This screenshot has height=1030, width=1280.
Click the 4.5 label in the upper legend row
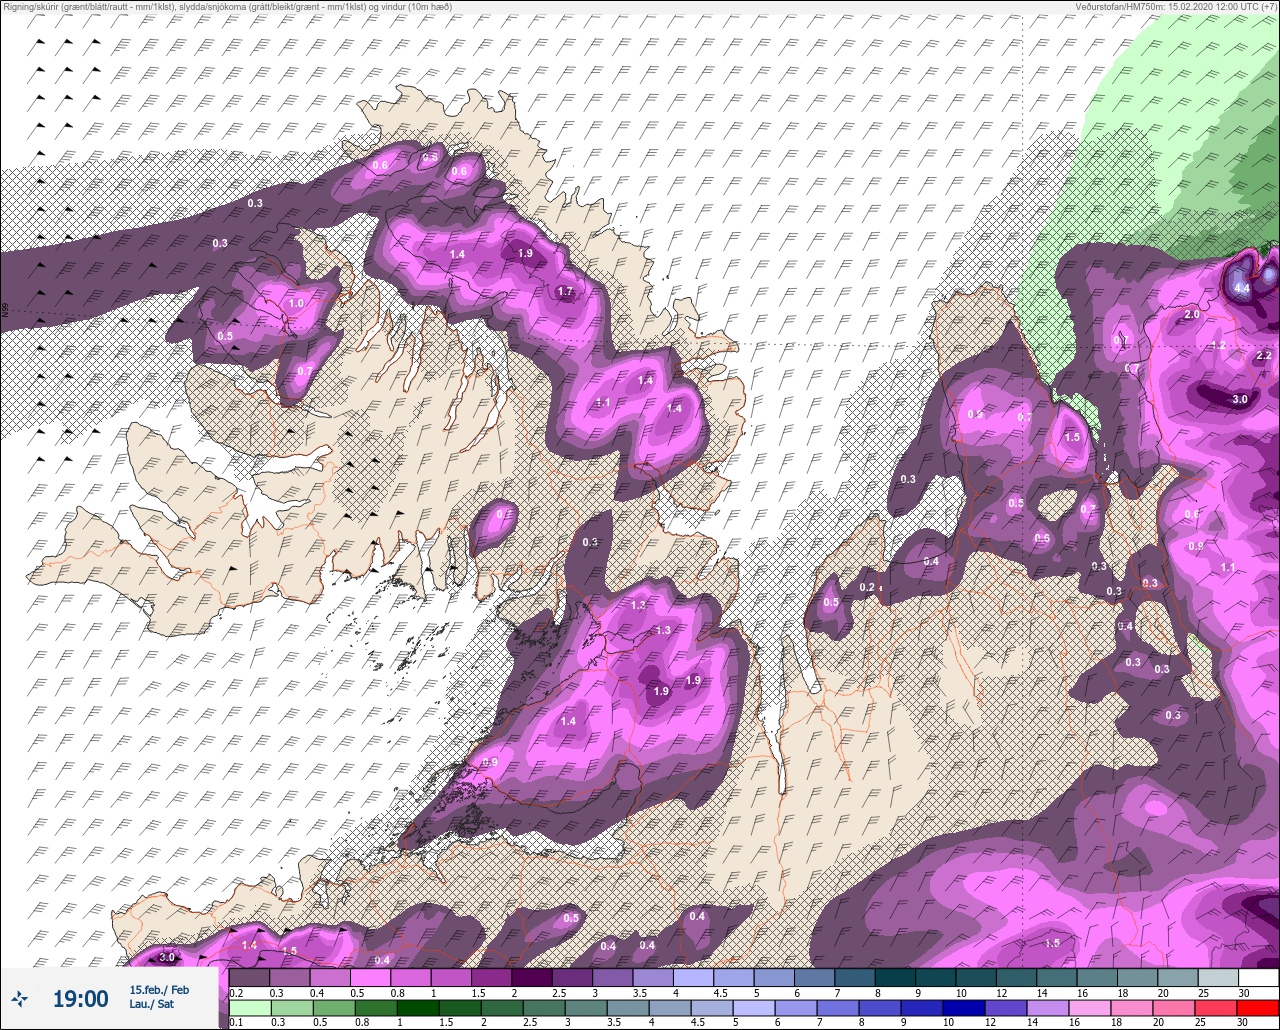pyautogui.click(x=722, y=993)
